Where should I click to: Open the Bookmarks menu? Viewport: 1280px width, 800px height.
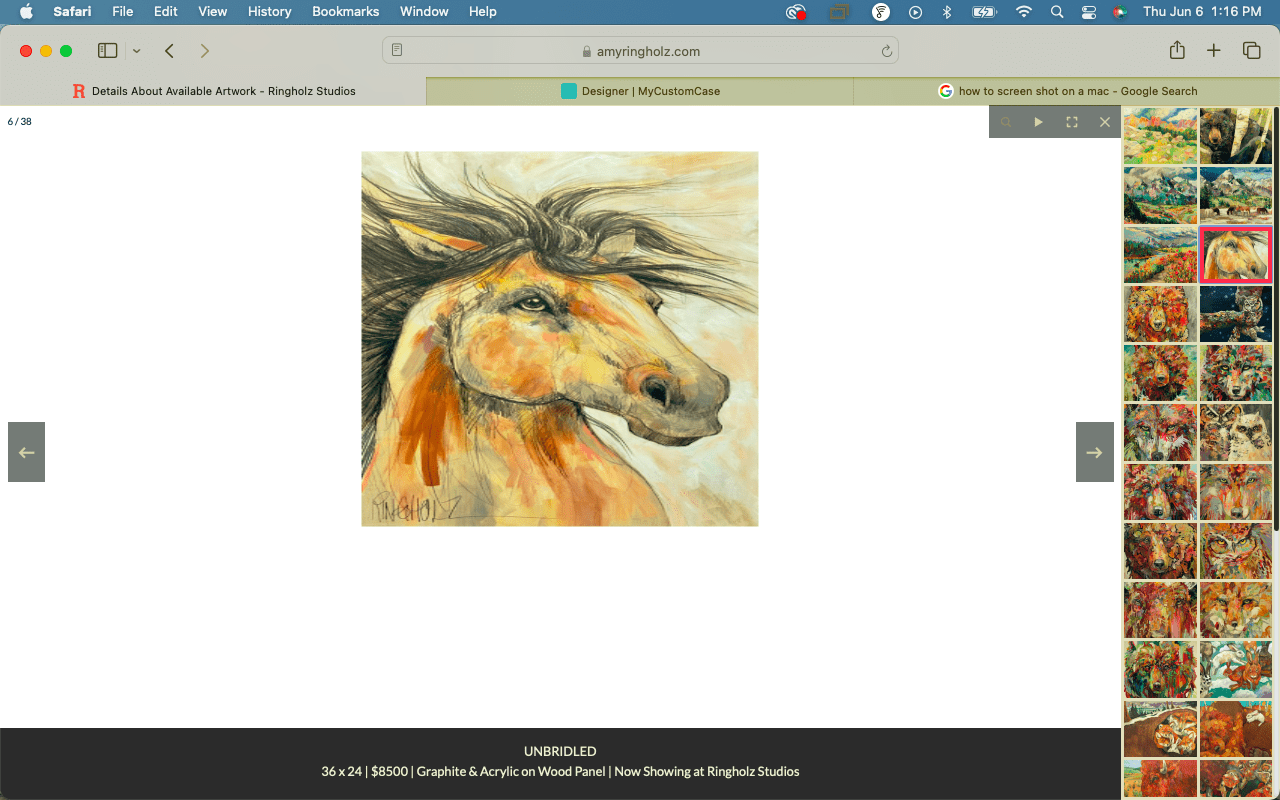[346, 12]
